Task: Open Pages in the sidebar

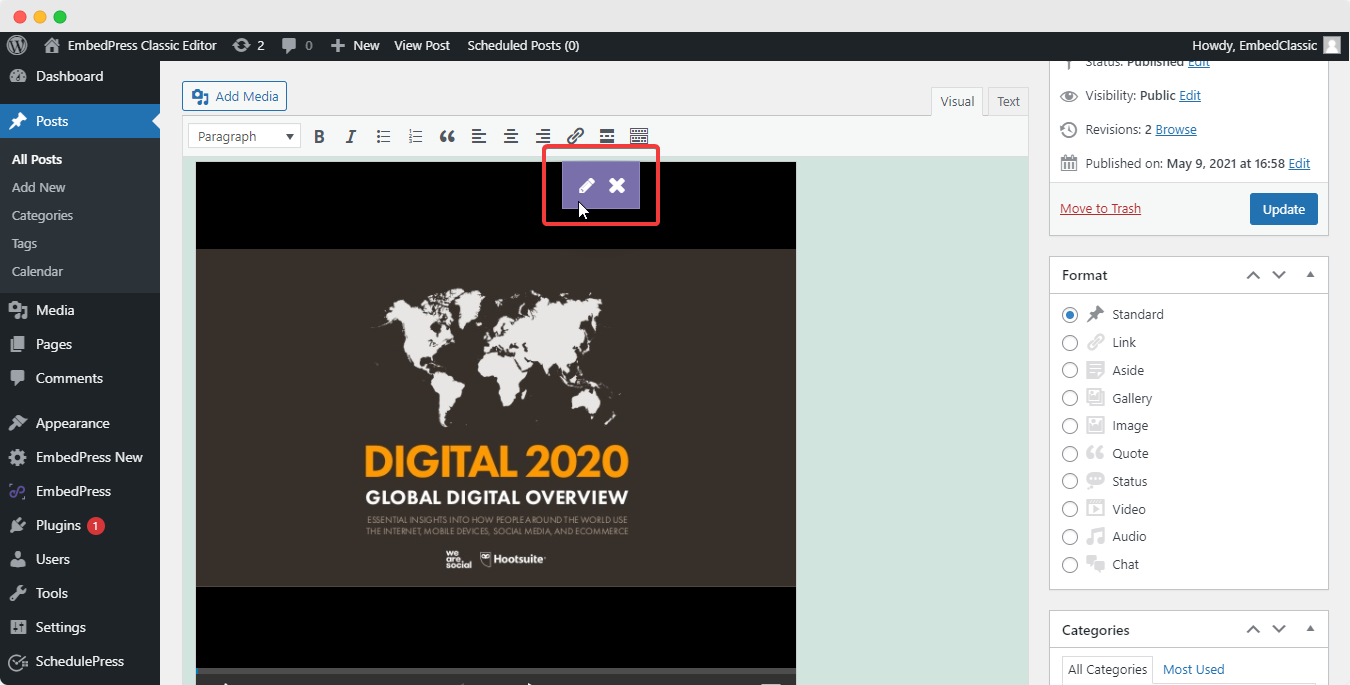Action: tap(80, 344)
